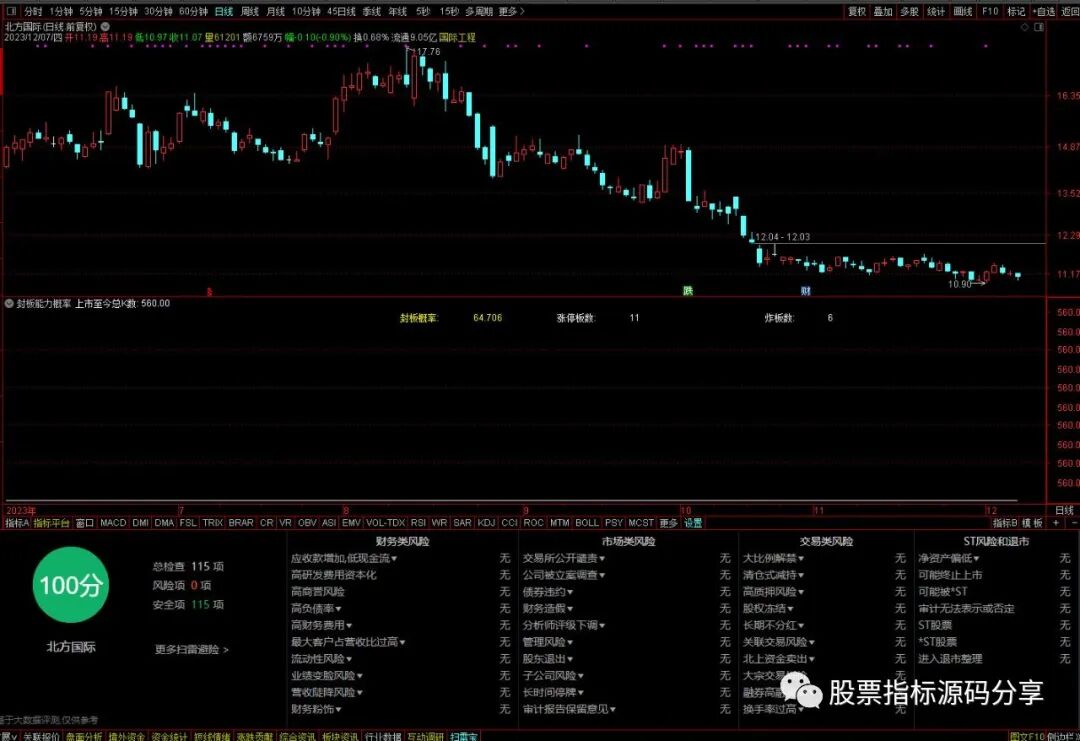Switch to 指标A tab
Image resolution: width=1080 pixels, height=741 pixels.
coord(17,523)
